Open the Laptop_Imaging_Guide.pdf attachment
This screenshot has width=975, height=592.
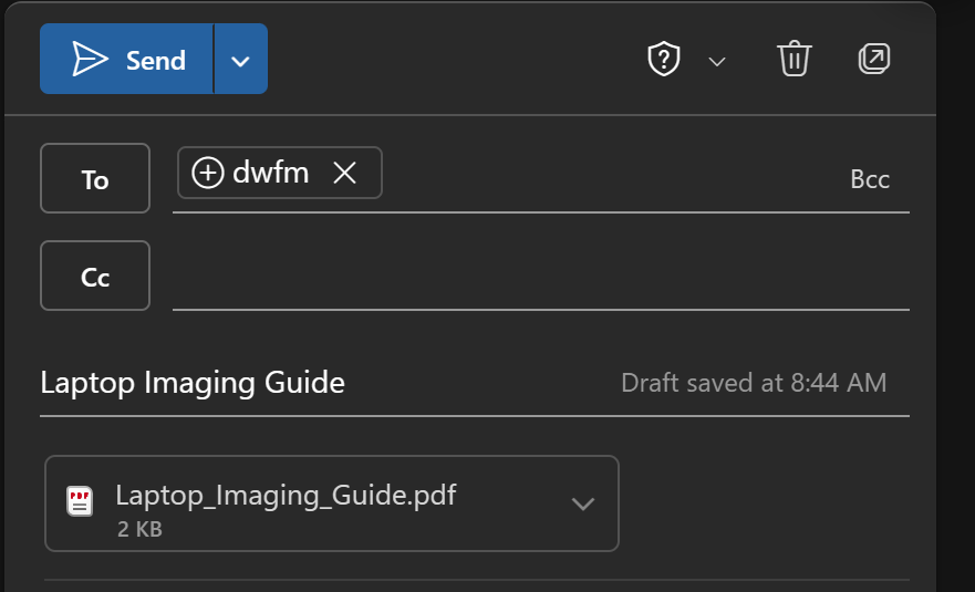pos(285,495)
